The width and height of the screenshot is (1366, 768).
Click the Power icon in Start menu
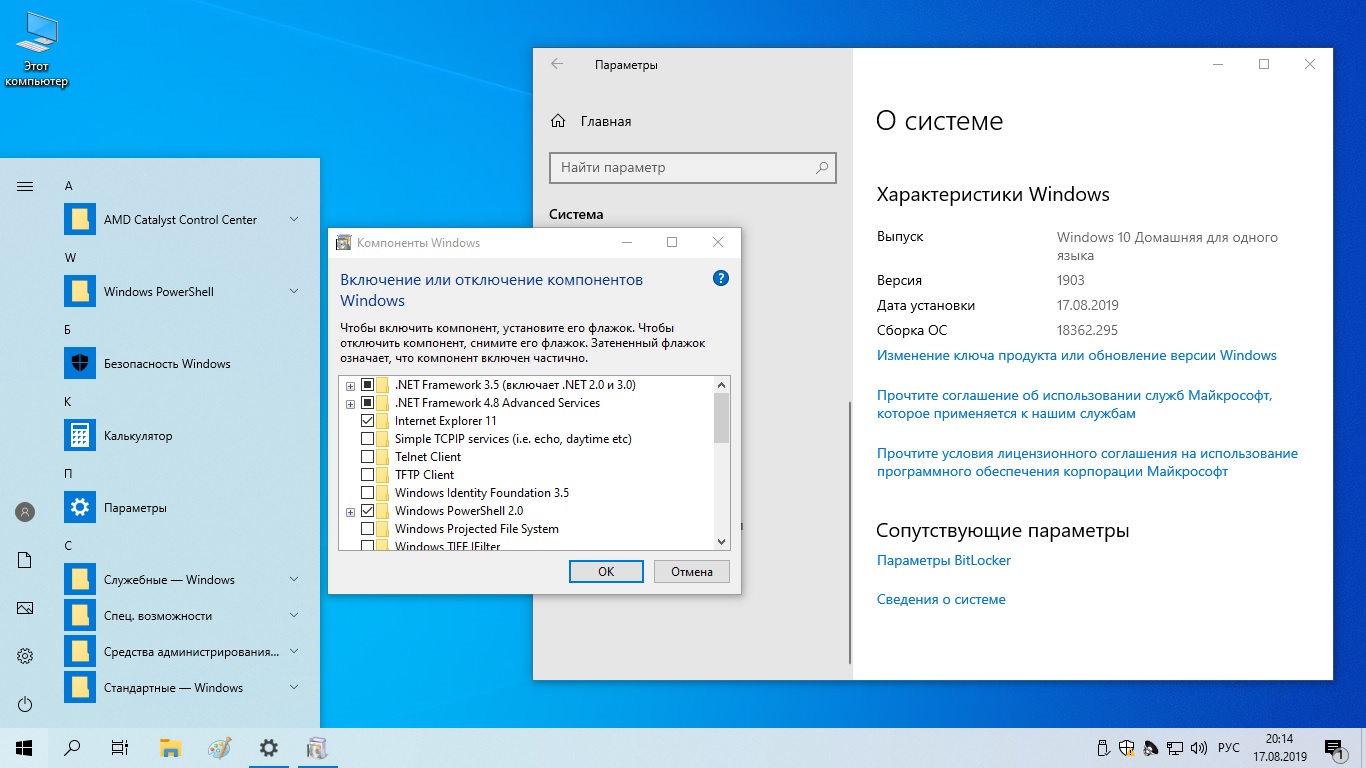coord(25,704)
